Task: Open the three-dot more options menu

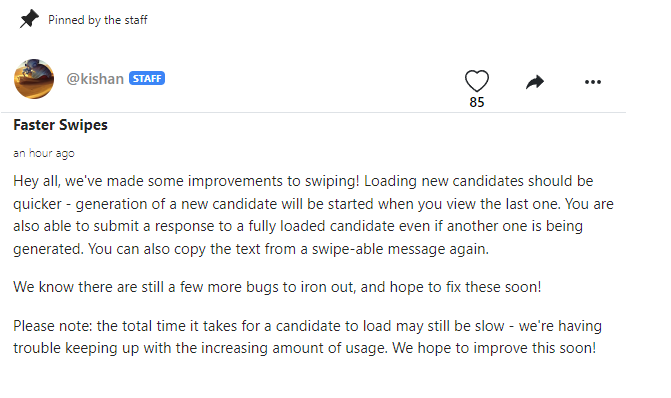Action: coord(593,82)
